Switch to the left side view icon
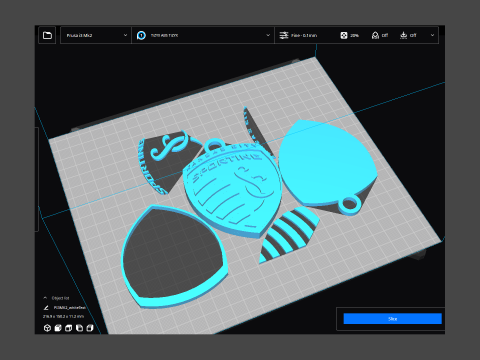The height and width of the screenshot is (360, 480). 79,328
